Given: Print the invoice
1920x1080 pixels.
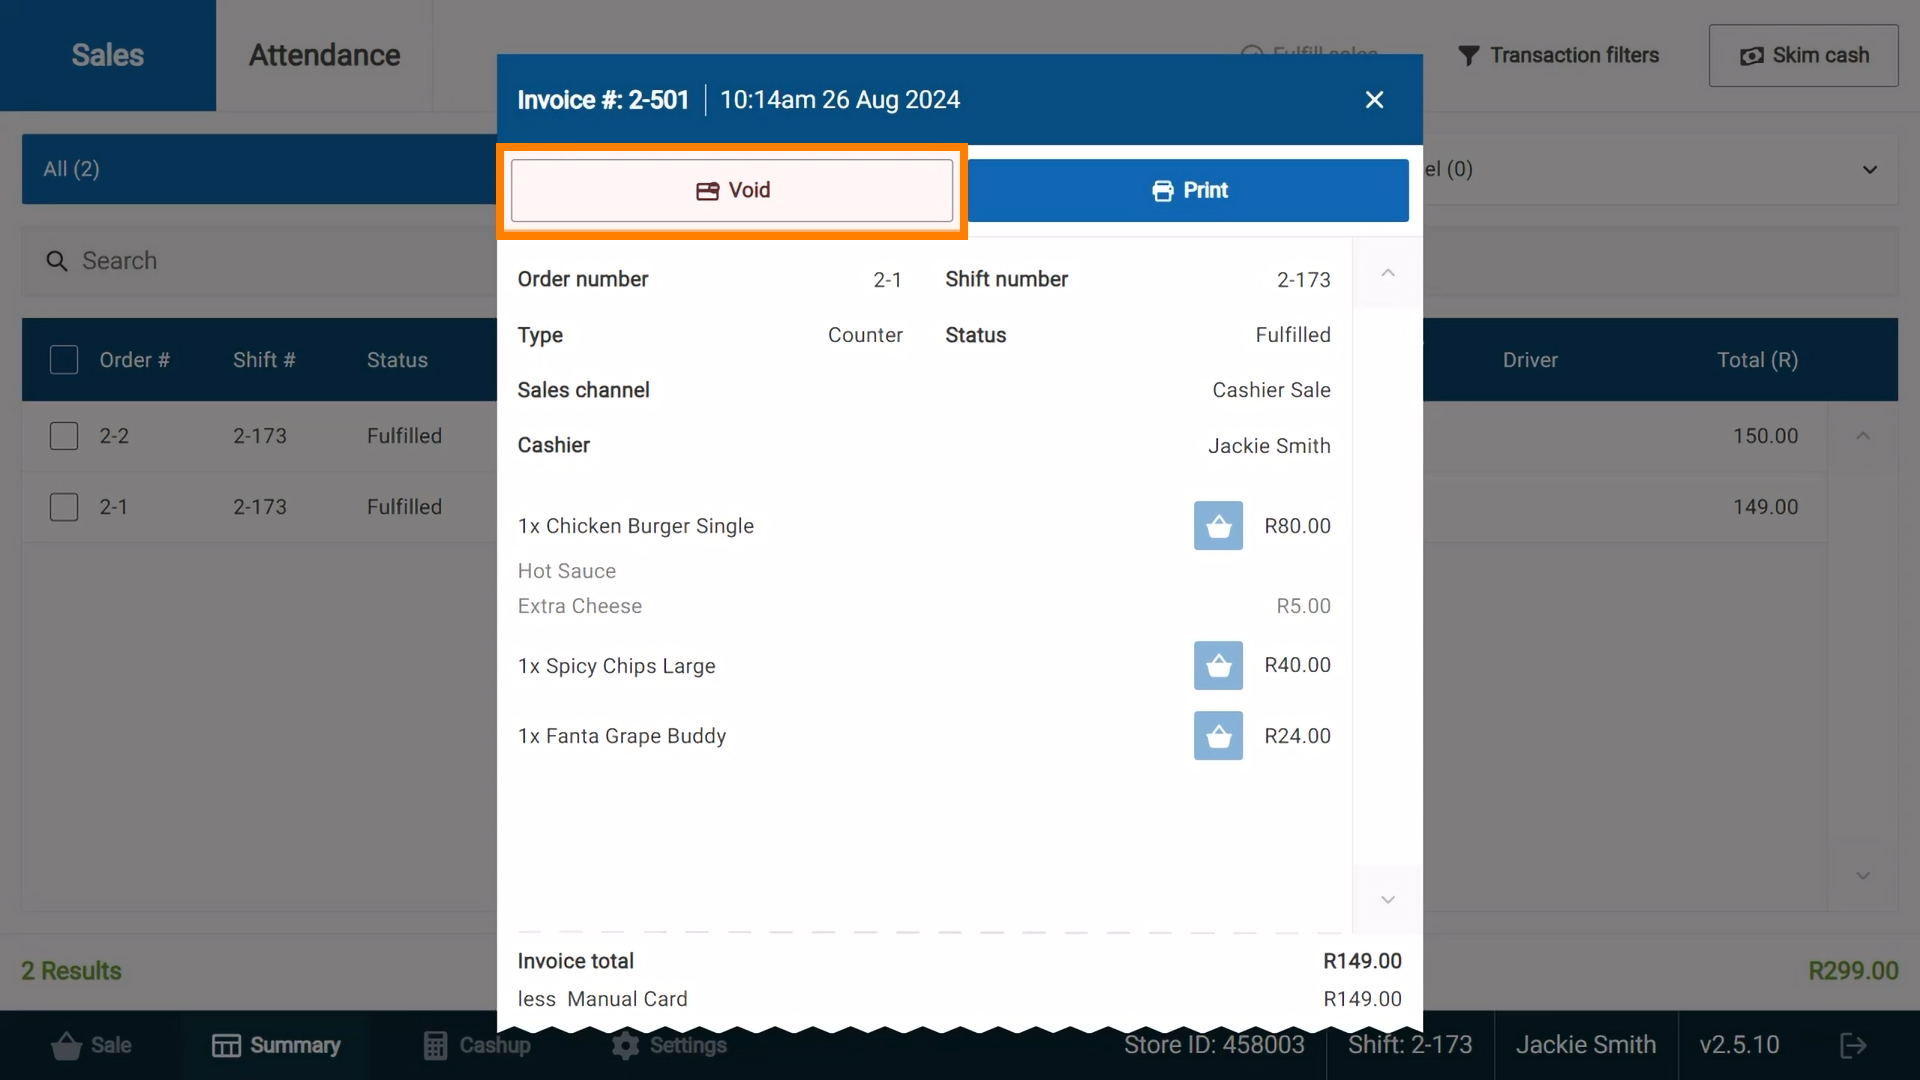Looking at the screenshot, I should pyautogui.click(x=1188, y=191).
